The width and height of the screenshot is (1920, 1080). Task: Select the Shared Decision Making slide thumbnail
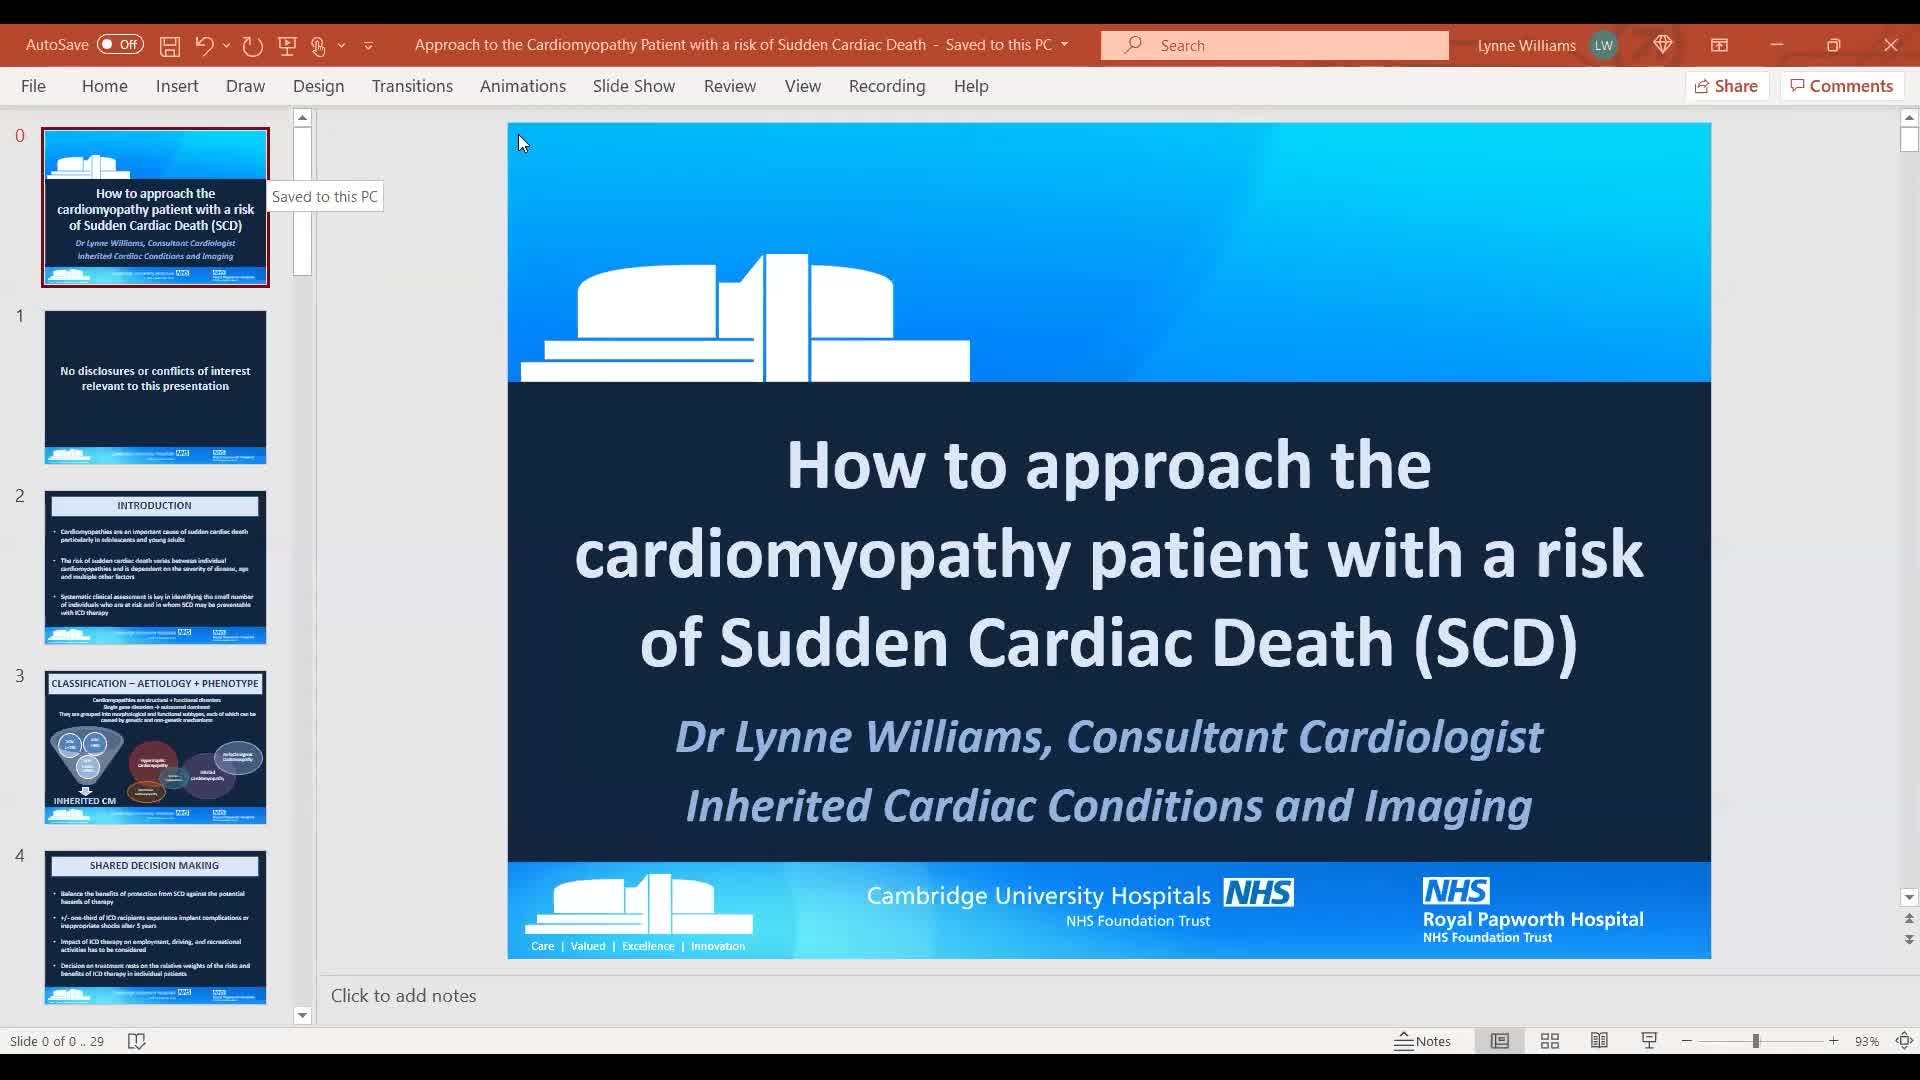point(155,927)
